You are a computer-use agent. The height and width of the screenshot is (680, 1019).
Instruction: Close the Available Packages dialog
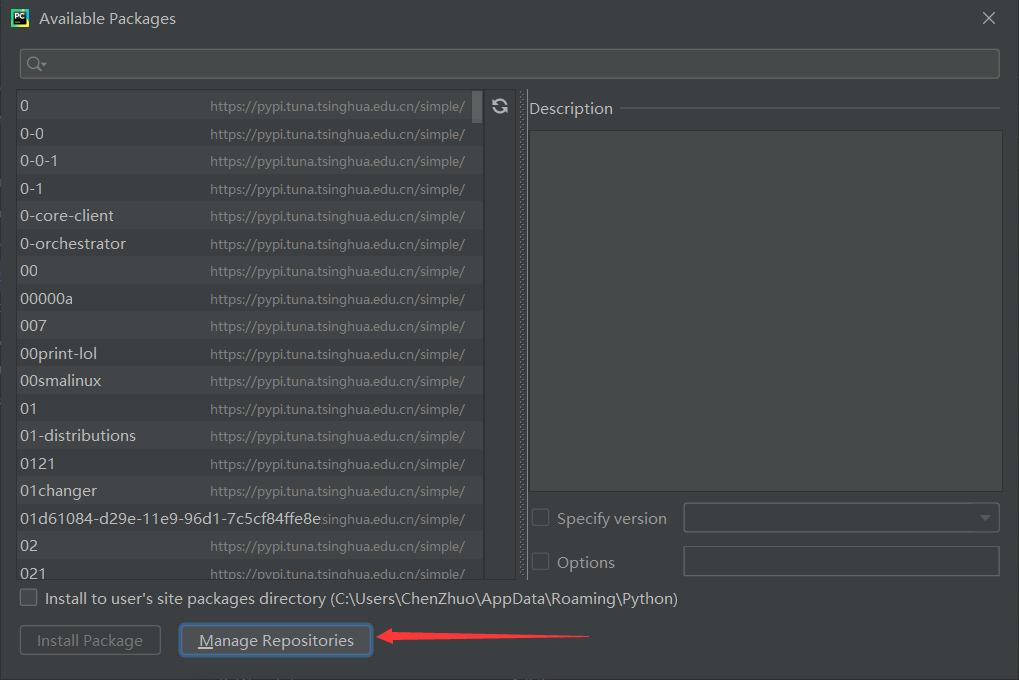tap(988, 18)
